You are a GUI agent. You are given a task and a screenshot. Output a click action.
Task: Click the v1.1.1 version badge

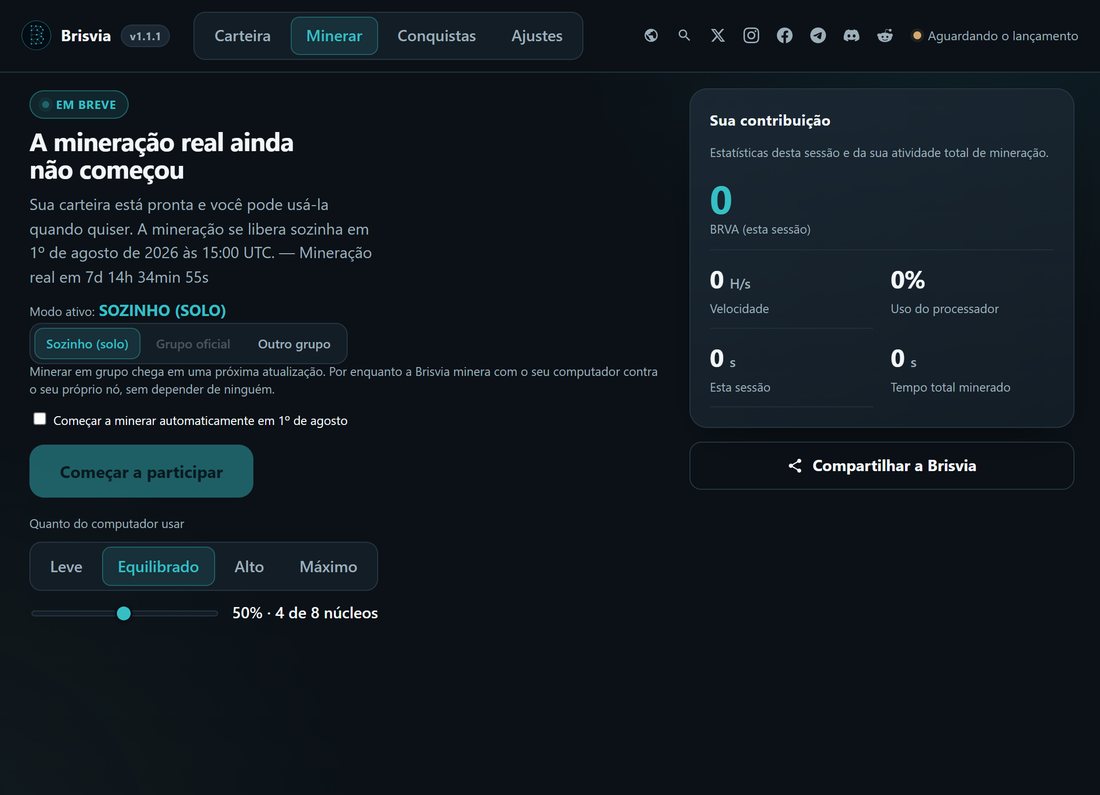[145, 36]
